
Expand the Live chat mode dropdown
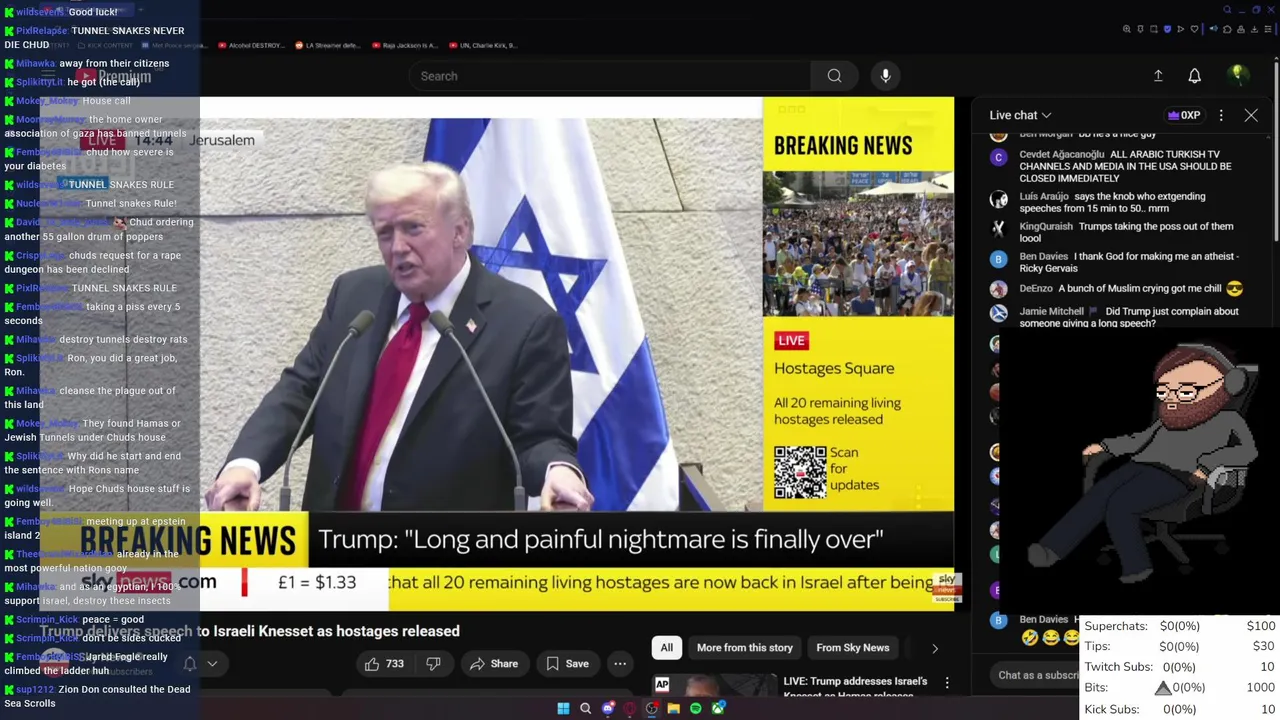(x=1020, y=115)
